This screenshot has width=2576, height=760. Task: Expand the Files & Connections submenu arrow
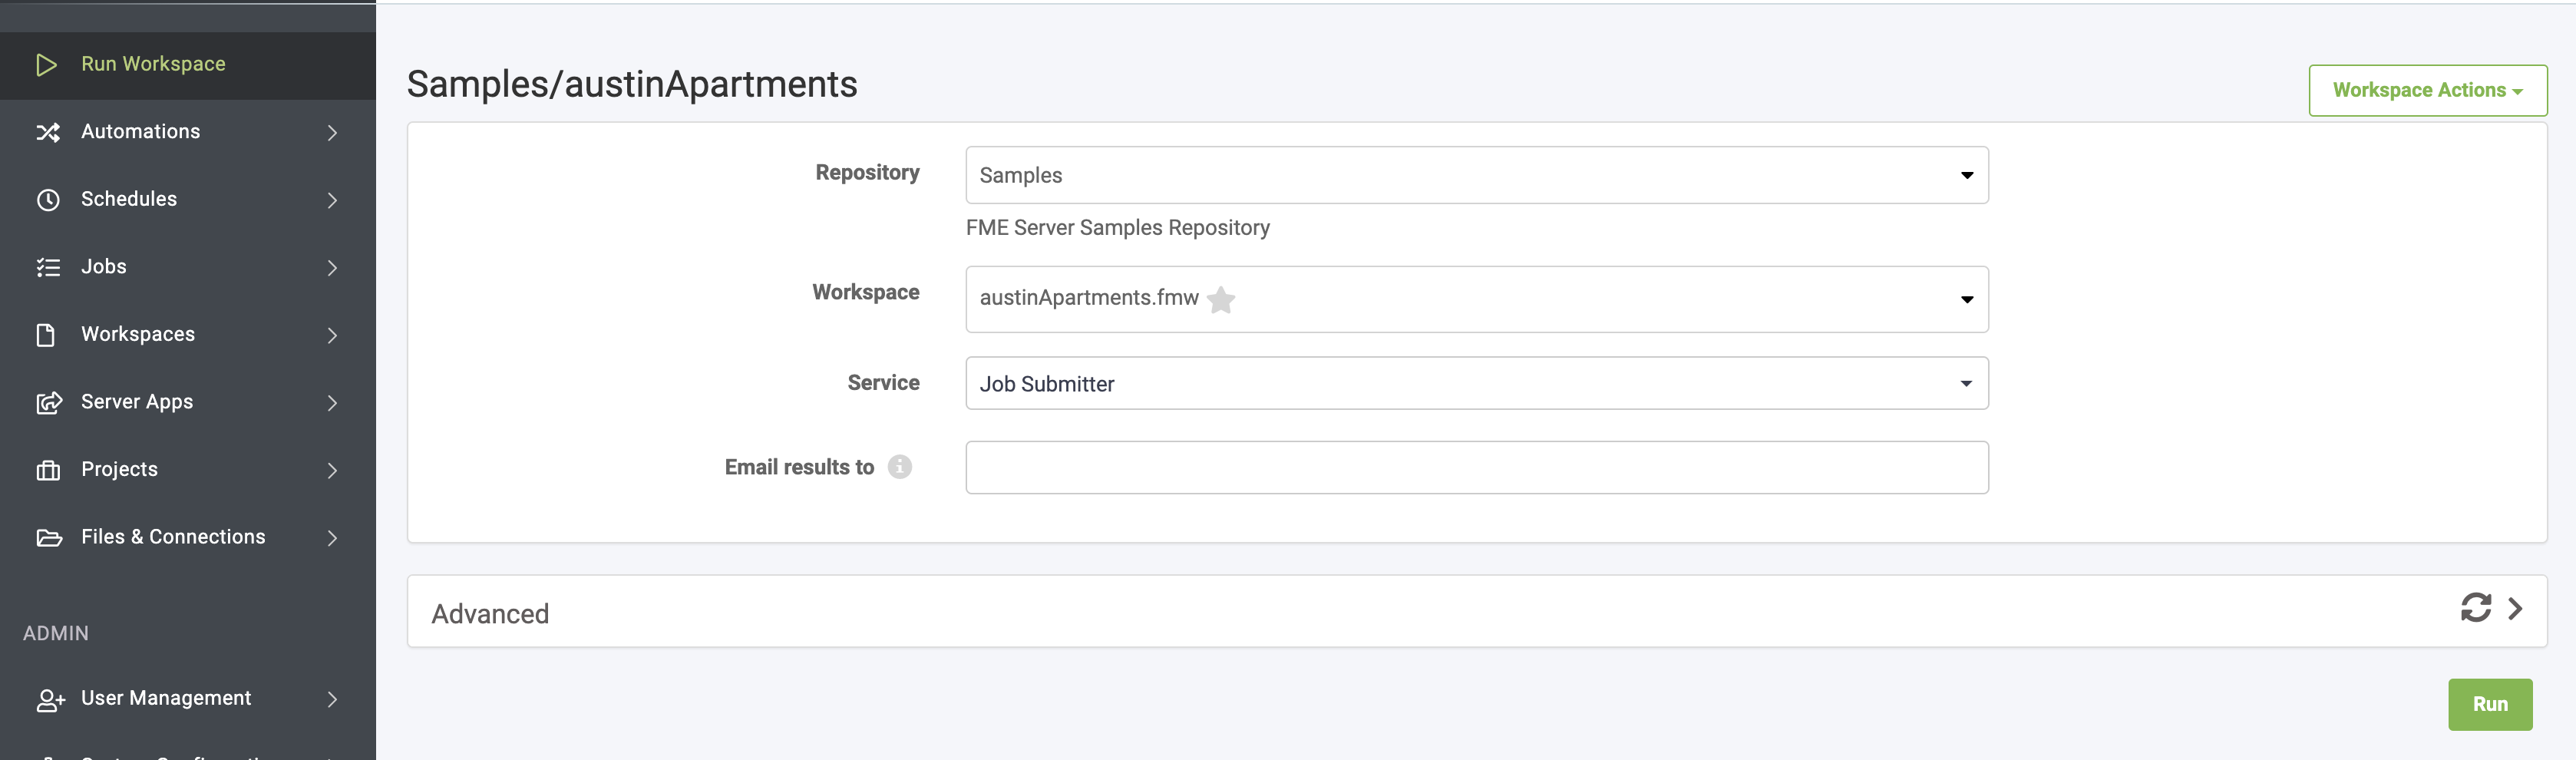pos(332,538)
